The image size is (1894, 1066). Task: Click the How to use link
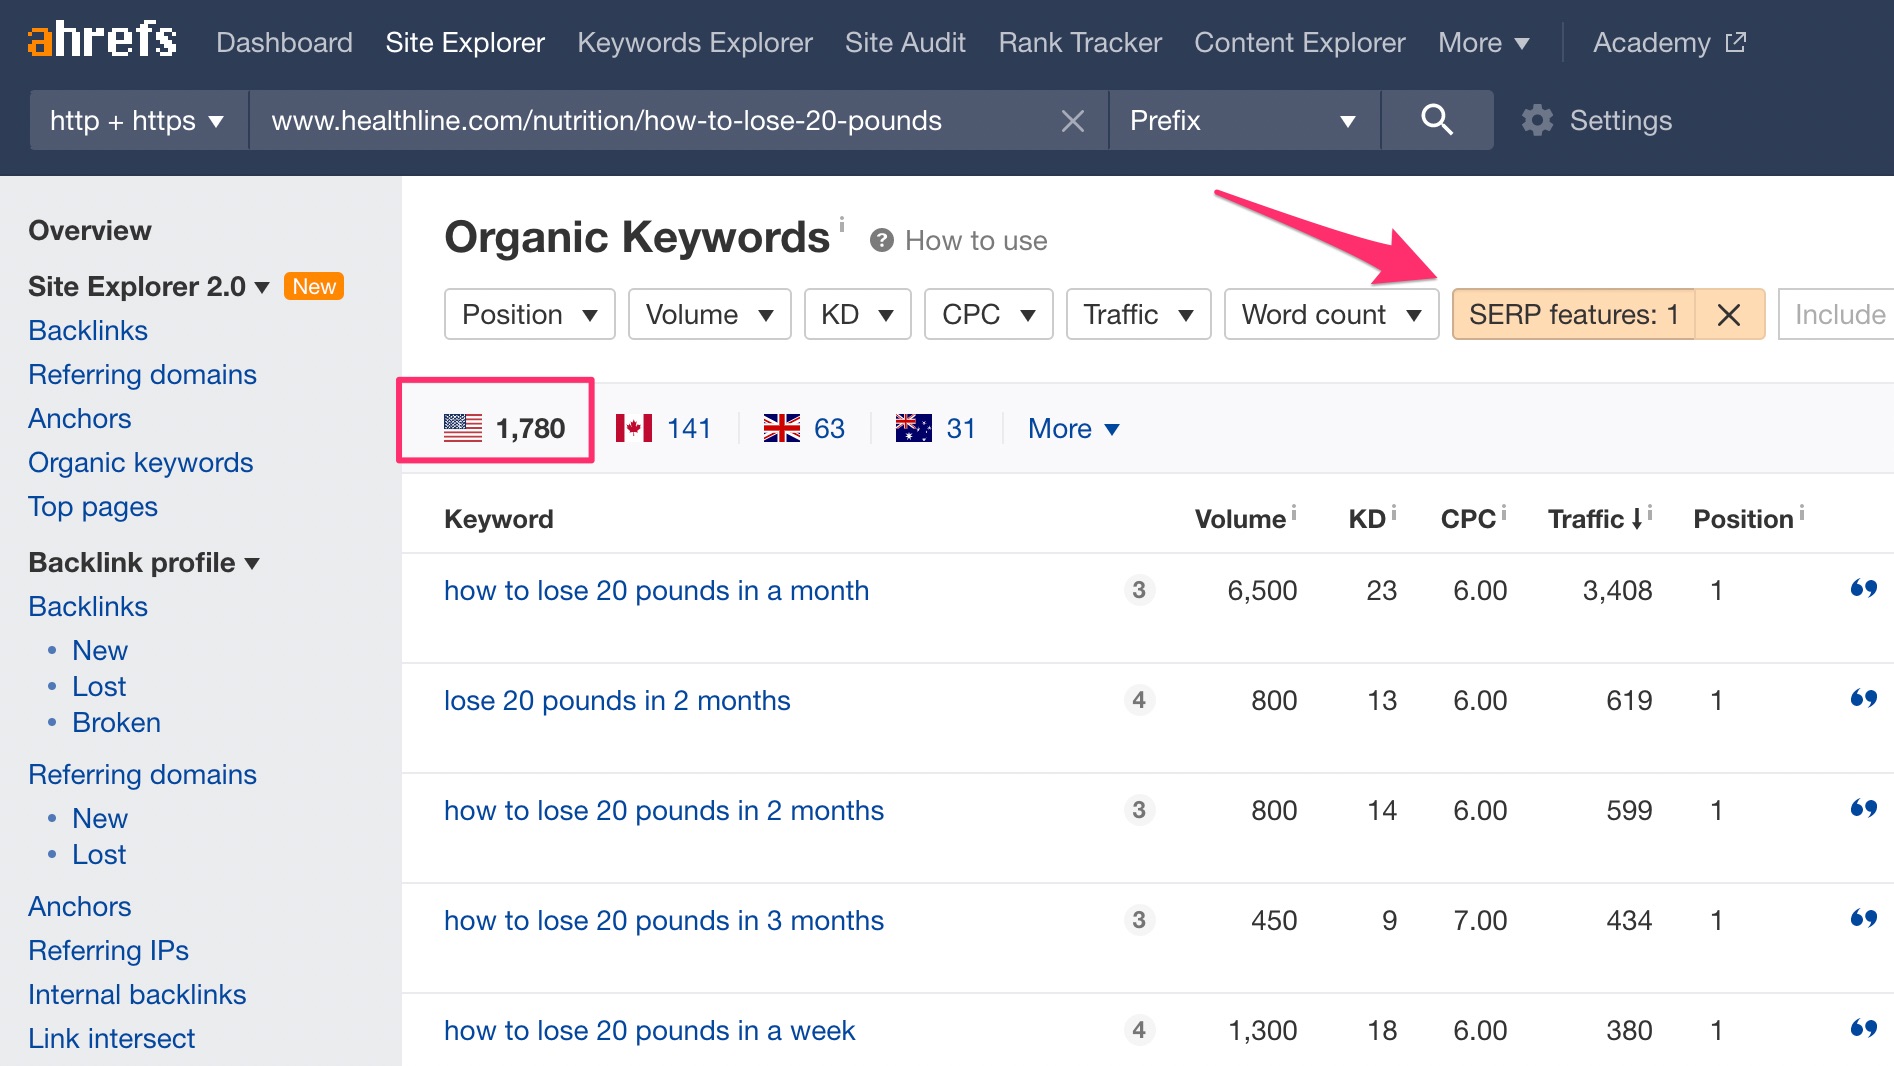(976, 240)
